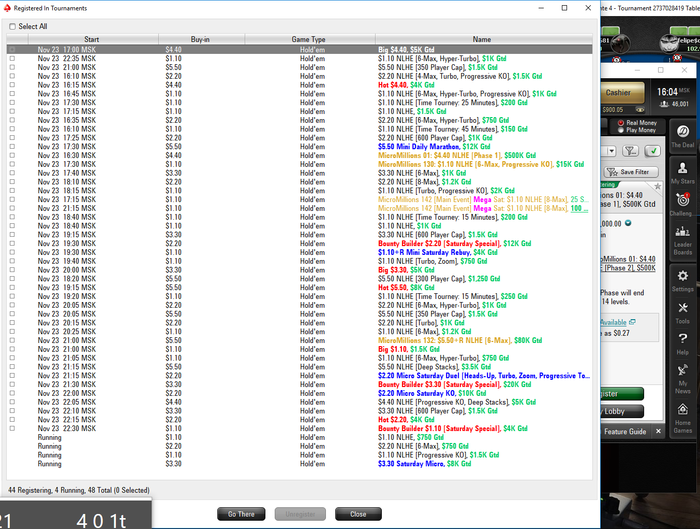The height and width of the screenshot is (529, 700).
Task: Open the MicroMillions 01 Phase 2 link
Action: (628, 263)
